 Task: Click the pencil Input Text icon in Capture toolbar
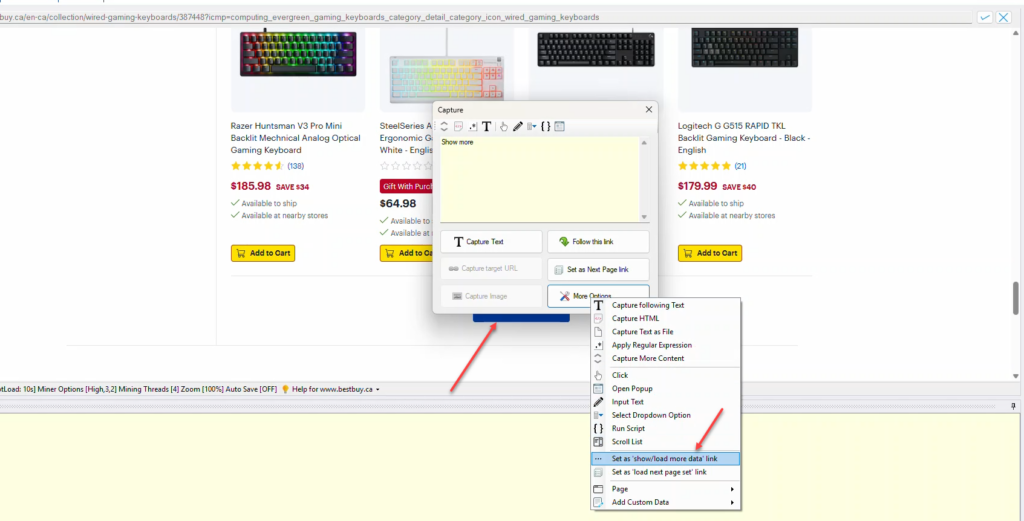pyautogui.click(x=518, y=127)
